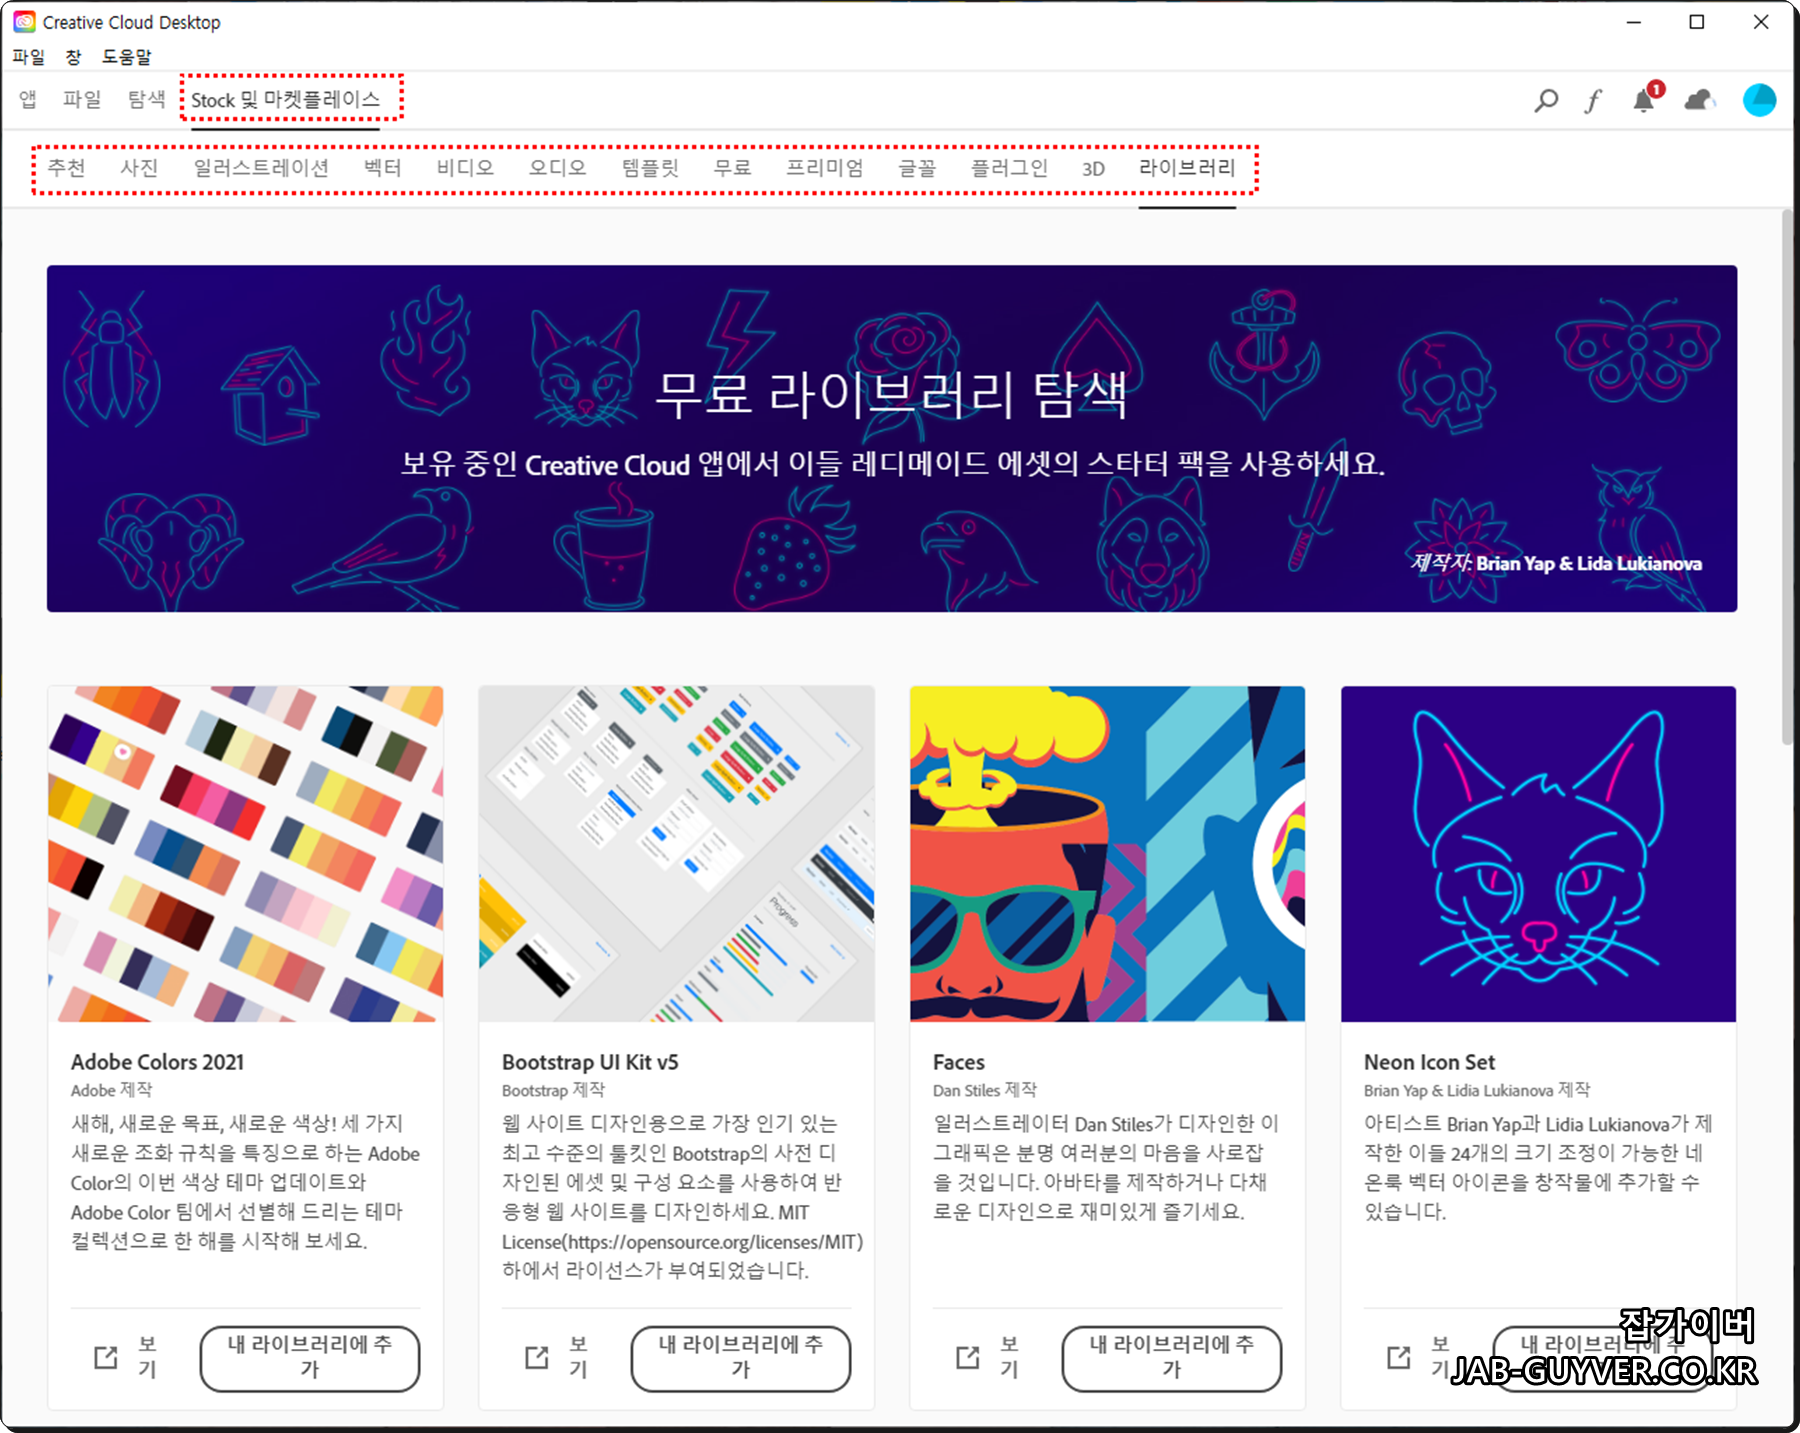Open the notifications bell icon
The height and width of the screenshot is (1433, 1800).
click(1645, 99)
